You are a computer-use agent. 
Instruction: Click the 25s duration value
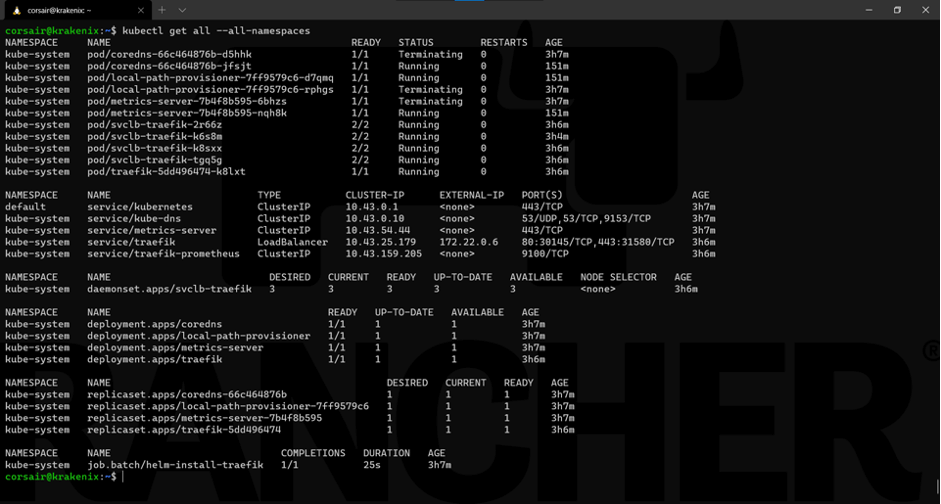(x=372, y=465)
